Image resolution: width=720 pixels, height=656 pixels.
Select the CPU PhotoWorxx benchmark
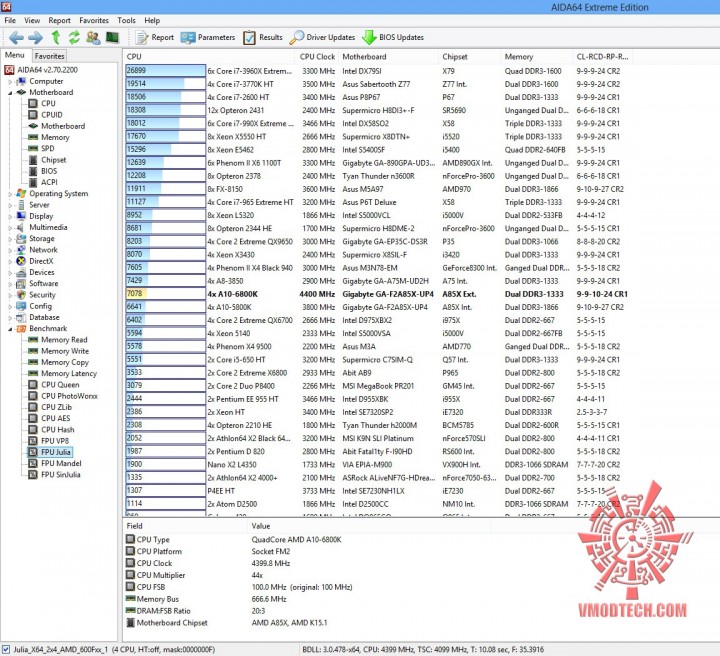(63, 396)
